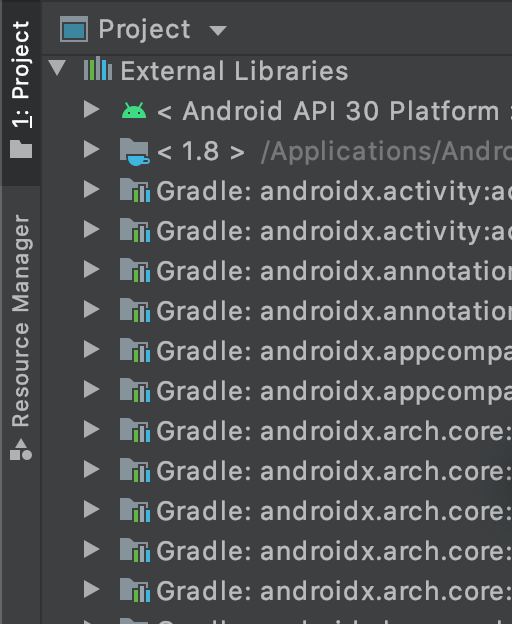
Task: Open the Project view dropdown arrow
Action: (x=218, y=30)
